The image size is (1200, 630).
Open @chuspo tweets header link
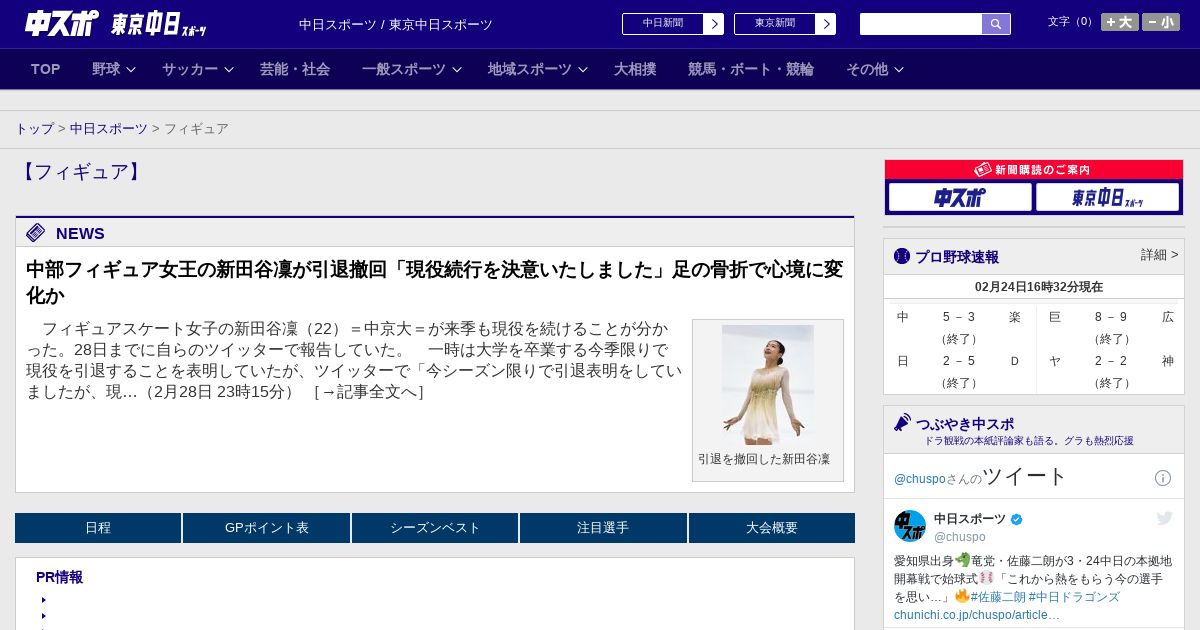pos(981,476)
